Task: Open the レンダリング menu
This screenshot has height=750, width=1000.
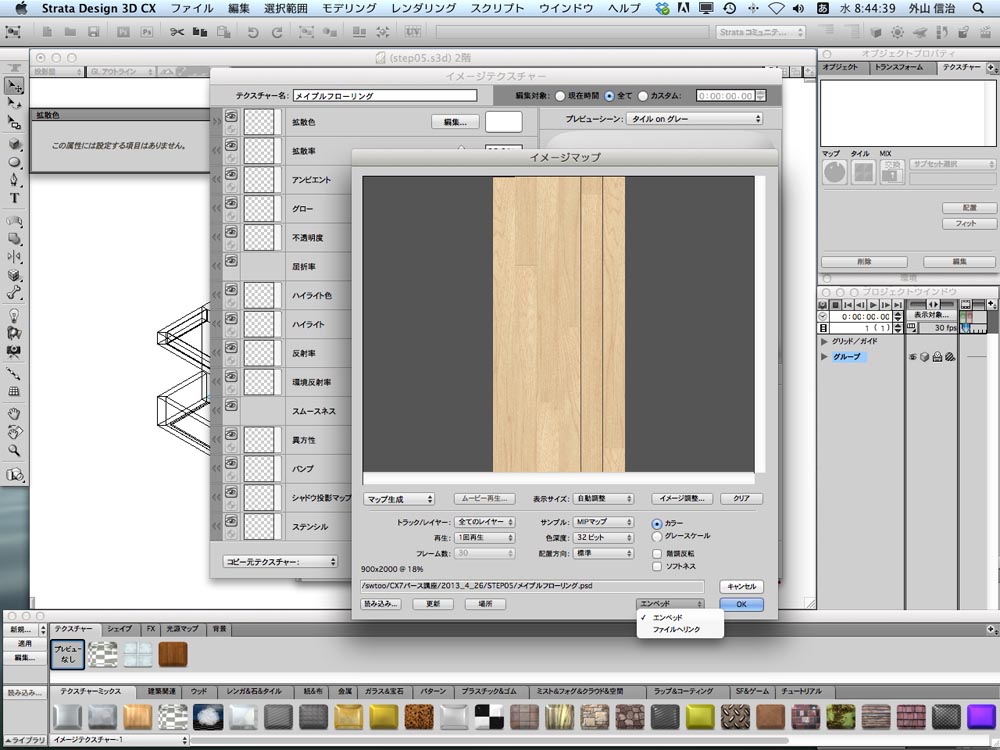Action: tap(423, 8)
